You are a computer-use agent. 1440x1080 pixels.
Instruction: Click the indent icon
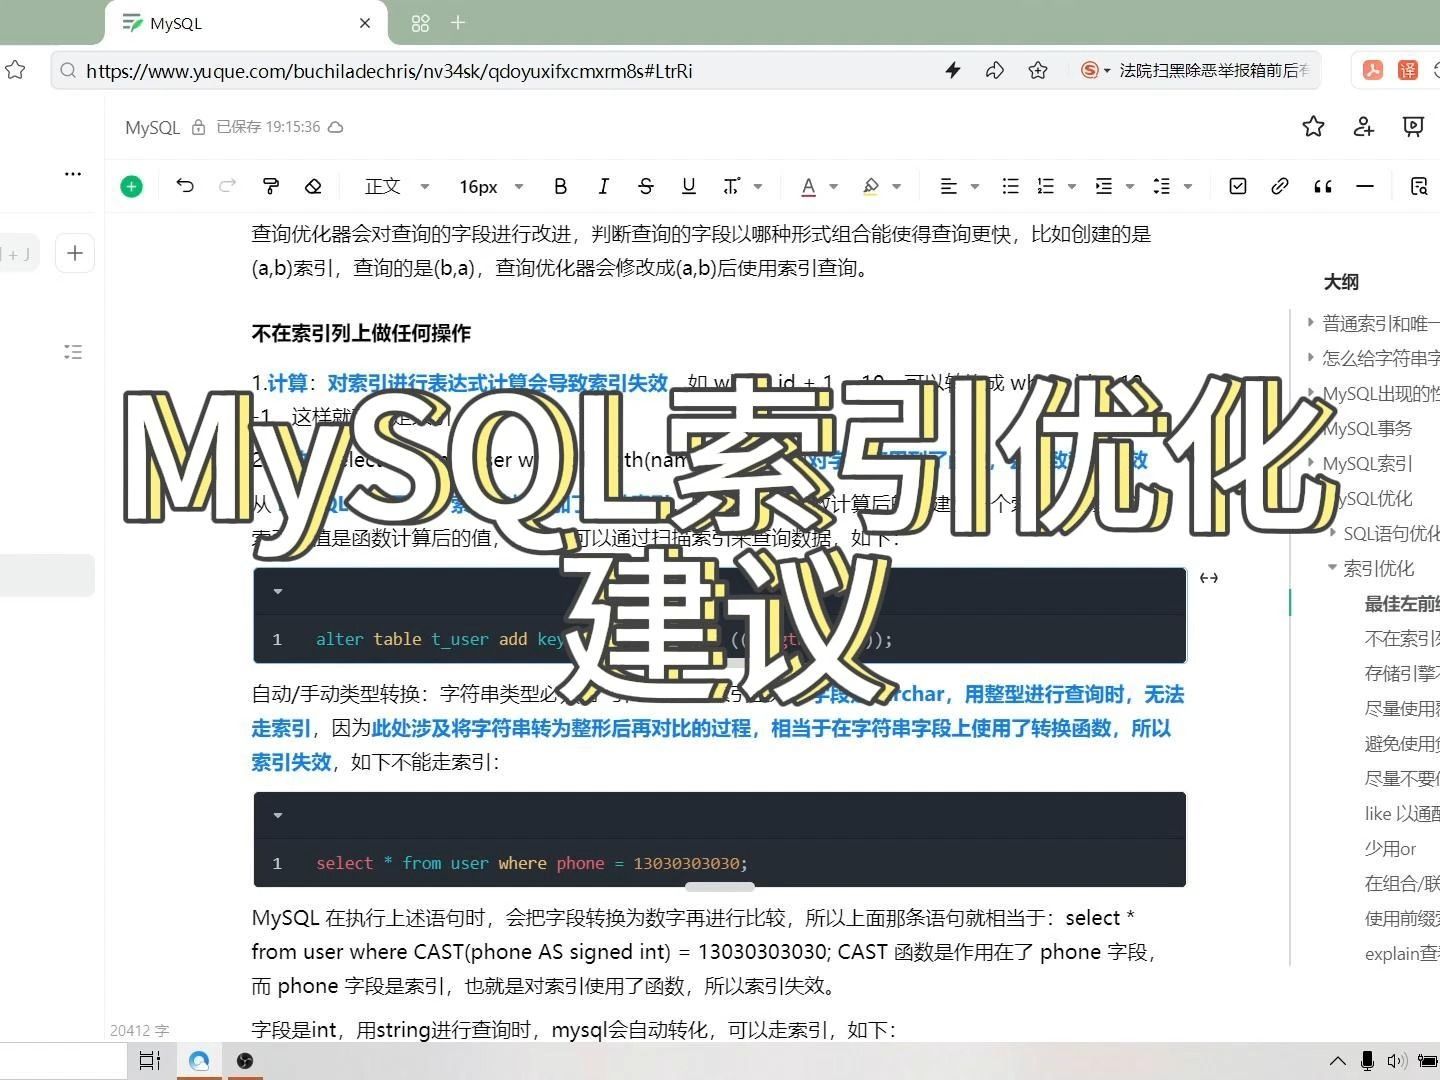coord(1104,186)
